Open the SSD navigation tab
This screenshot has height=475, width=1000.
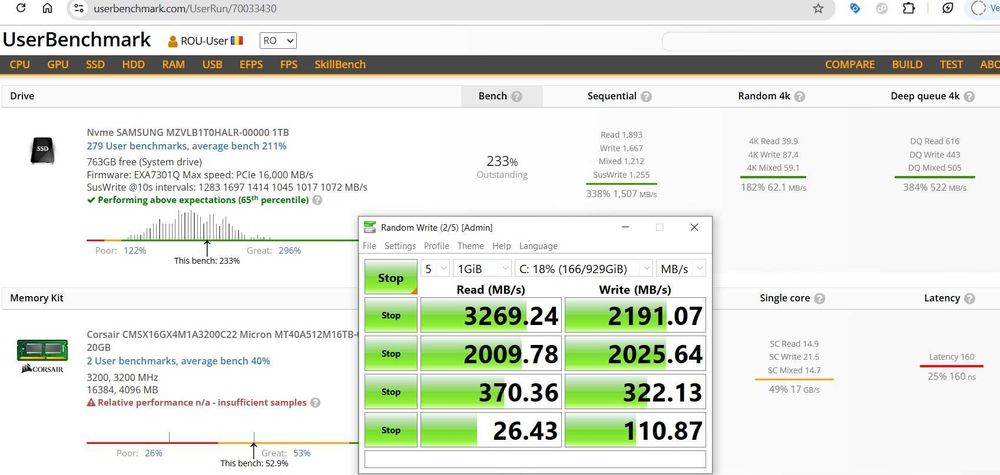coord(96,64)
